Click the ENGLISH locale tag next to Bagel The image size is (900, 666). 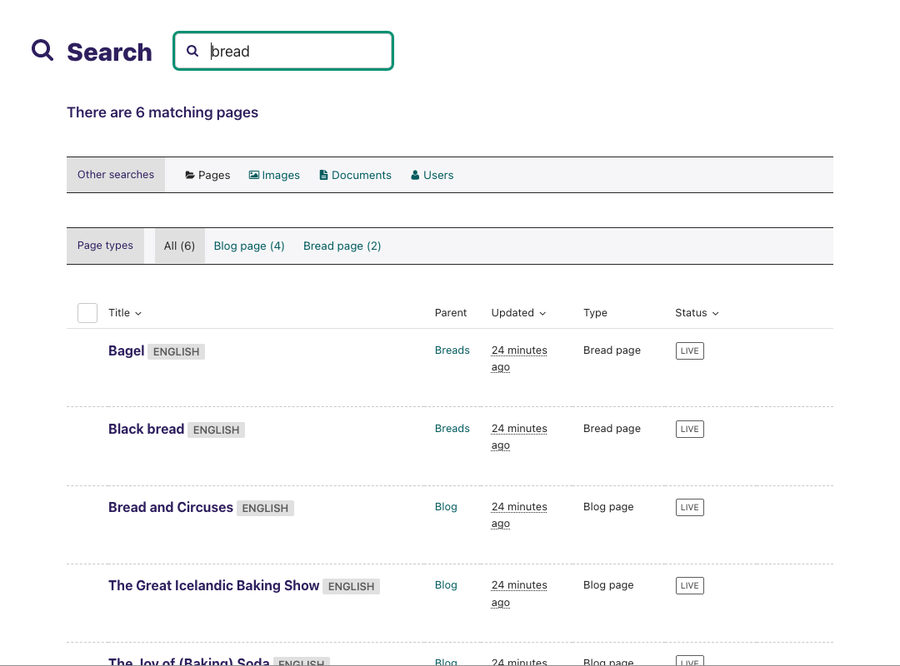[176, 352]
